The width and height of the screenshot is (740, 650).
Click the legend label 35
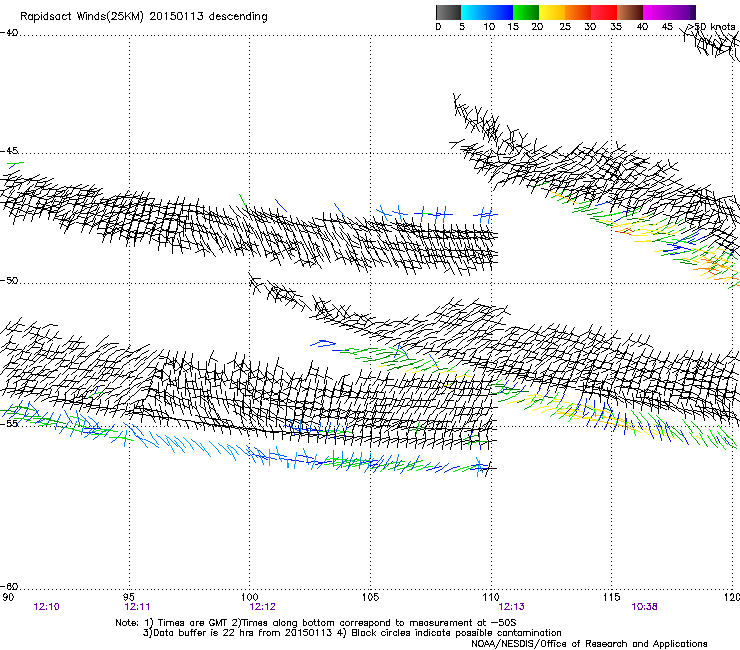(x=616, y=27)
